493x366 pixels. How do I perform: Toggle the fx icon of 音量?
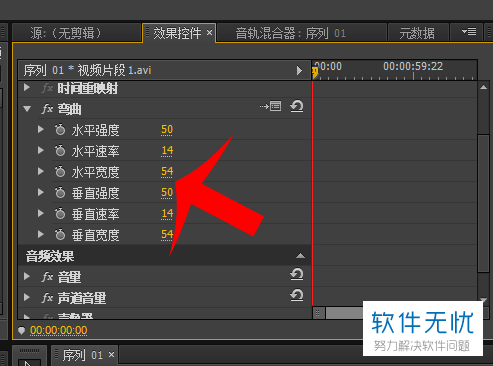tap(47, 277)
